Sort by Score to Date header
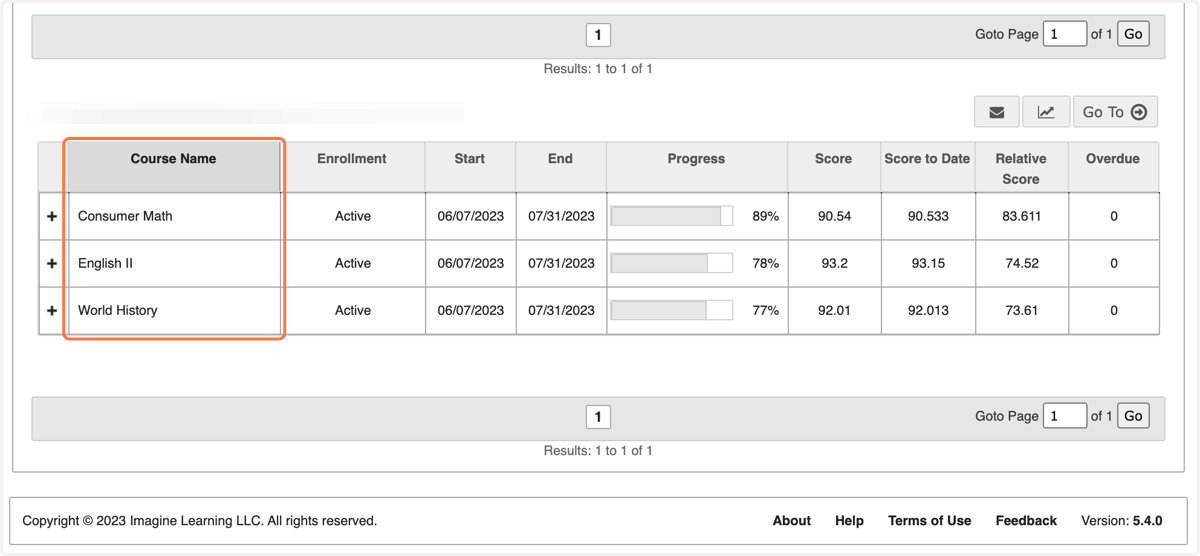 (927, 167)
